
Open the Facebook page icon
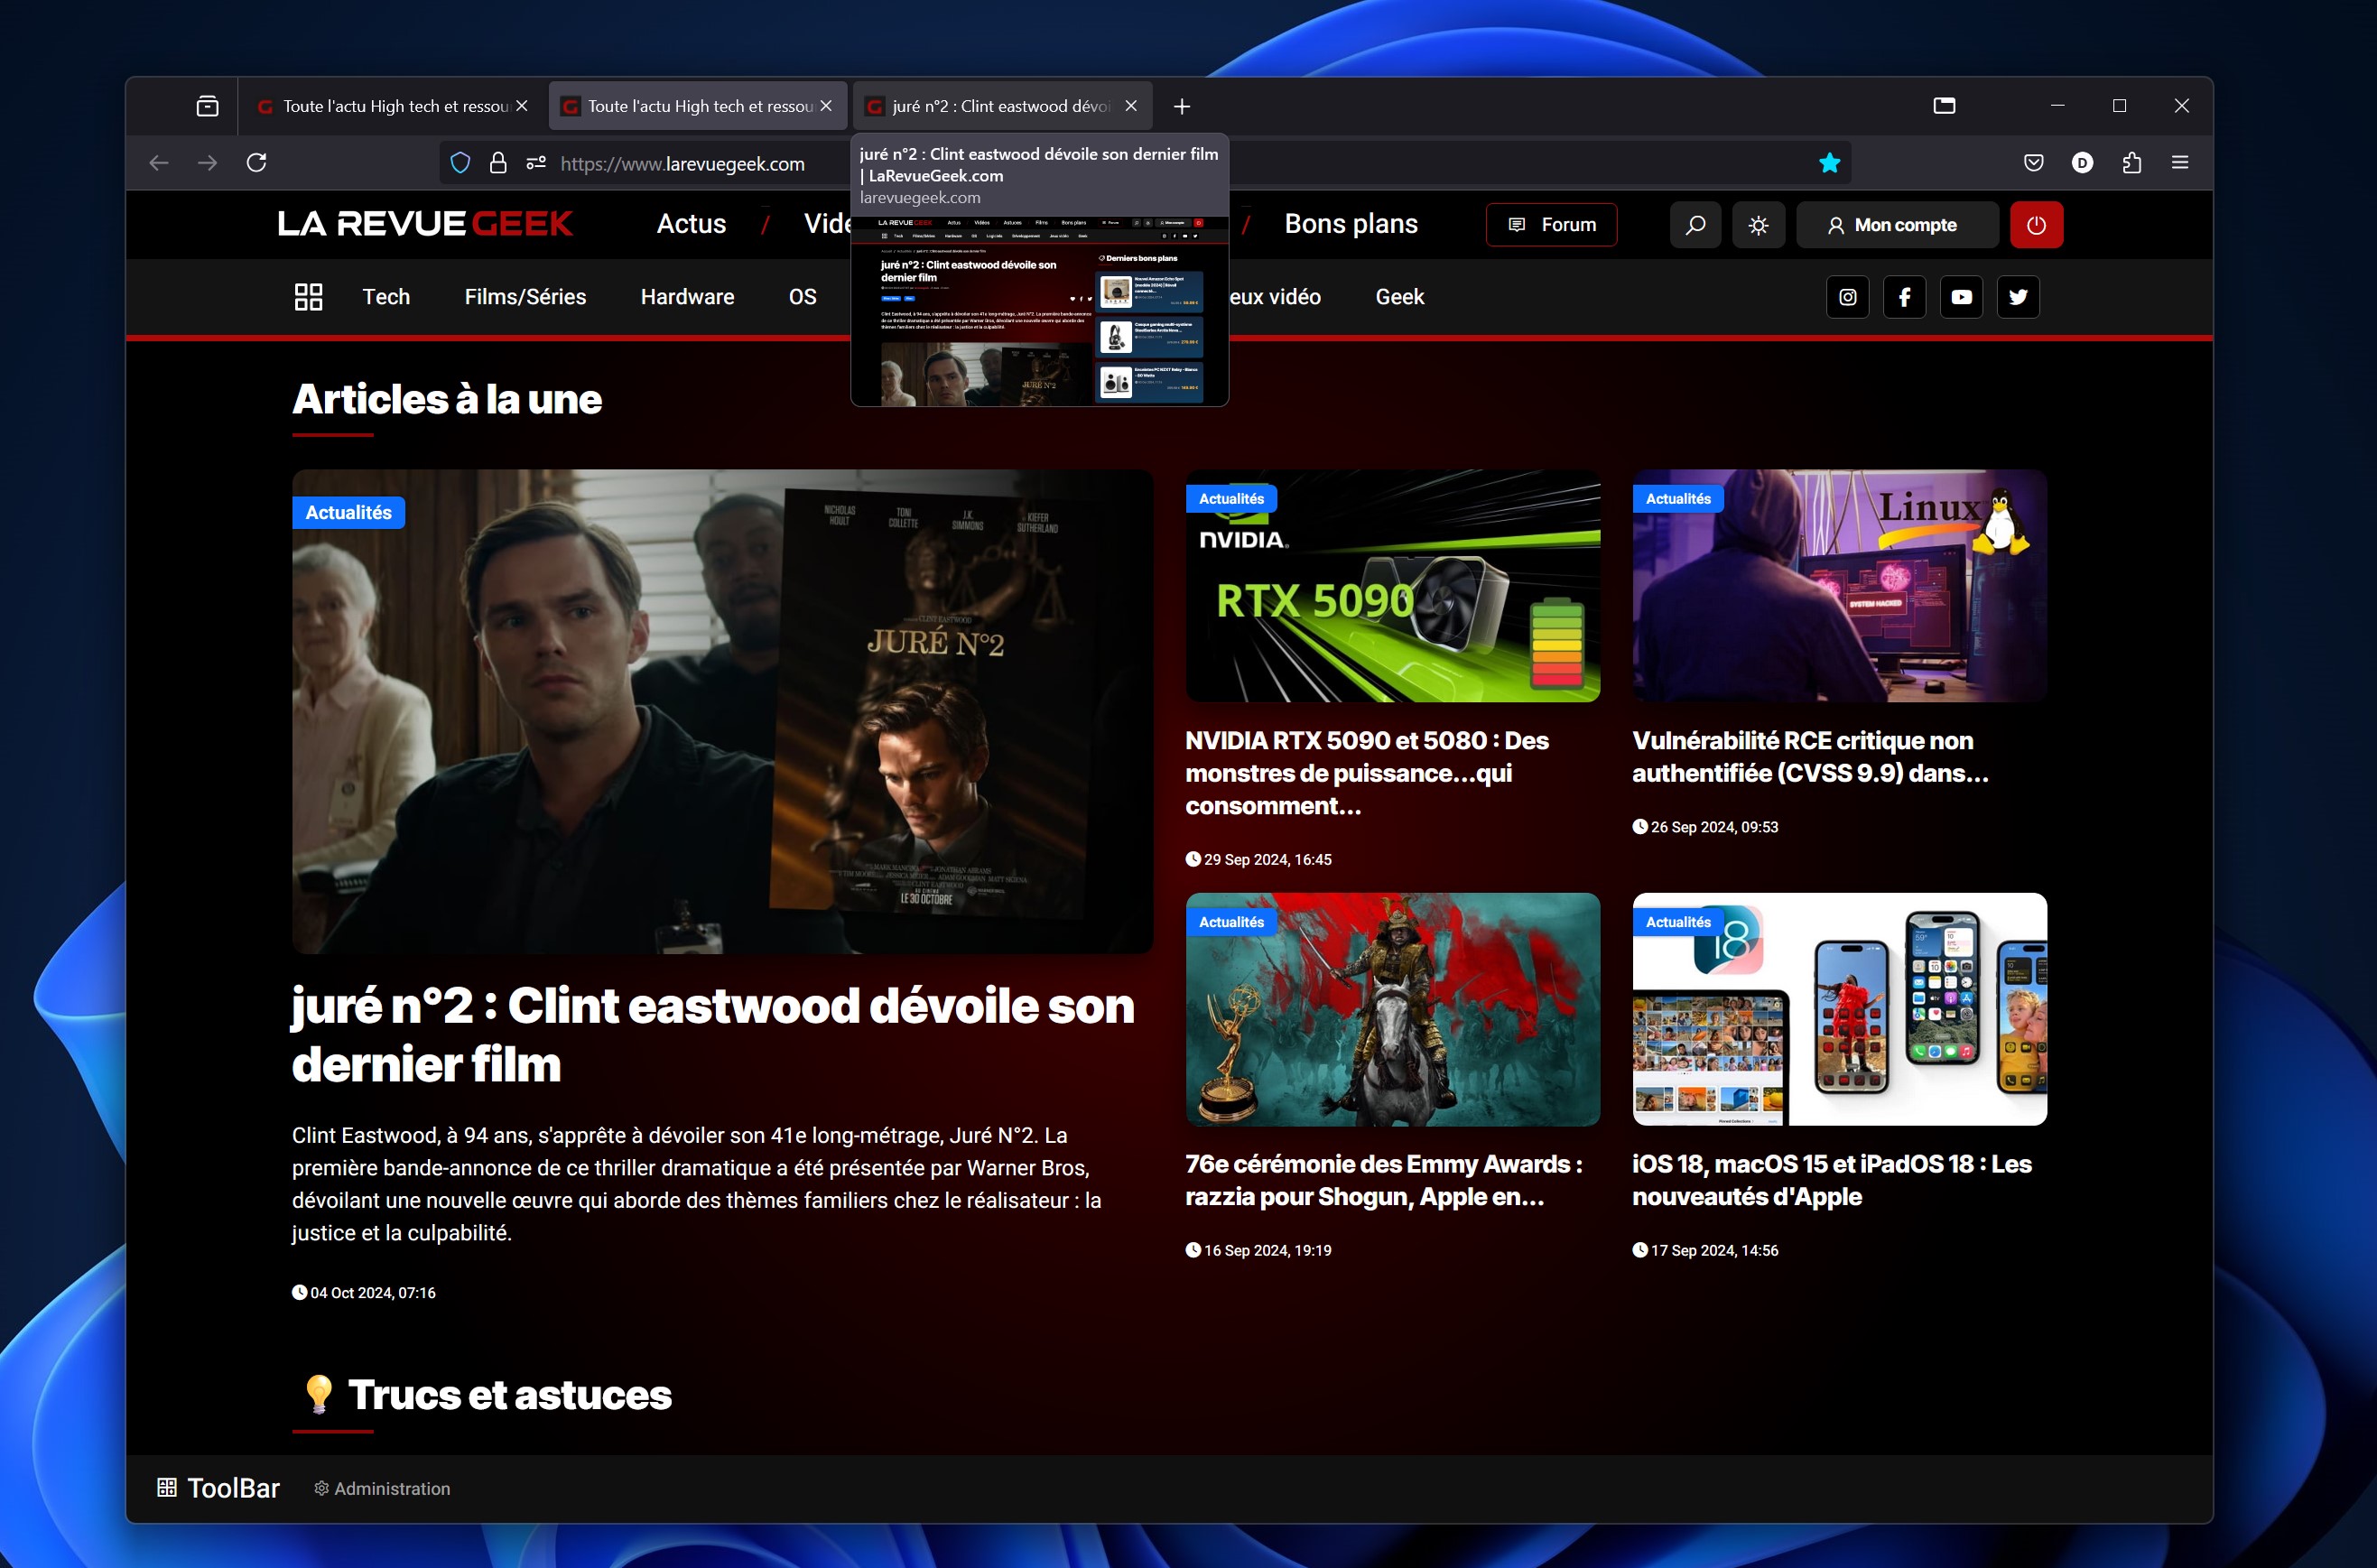1904,297
